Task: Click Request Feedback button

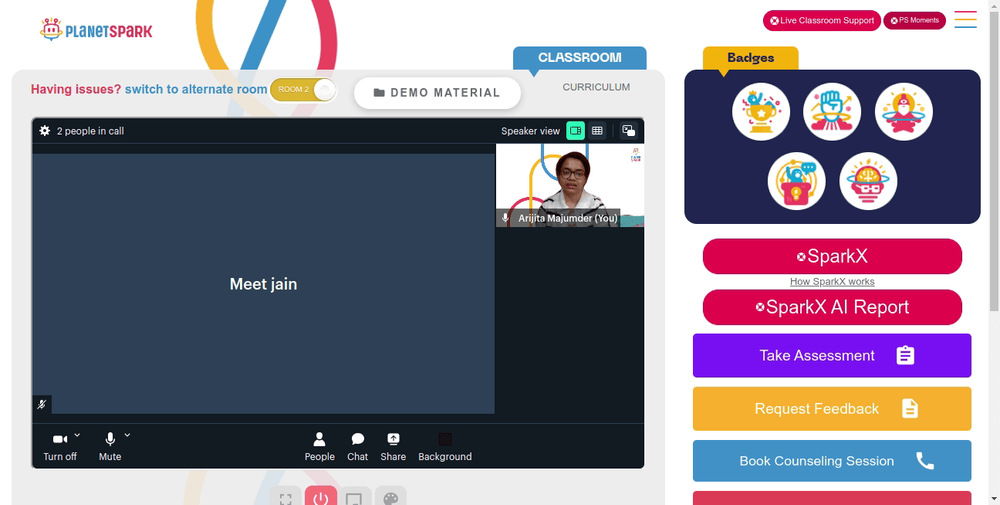Action: pos(832,409)
